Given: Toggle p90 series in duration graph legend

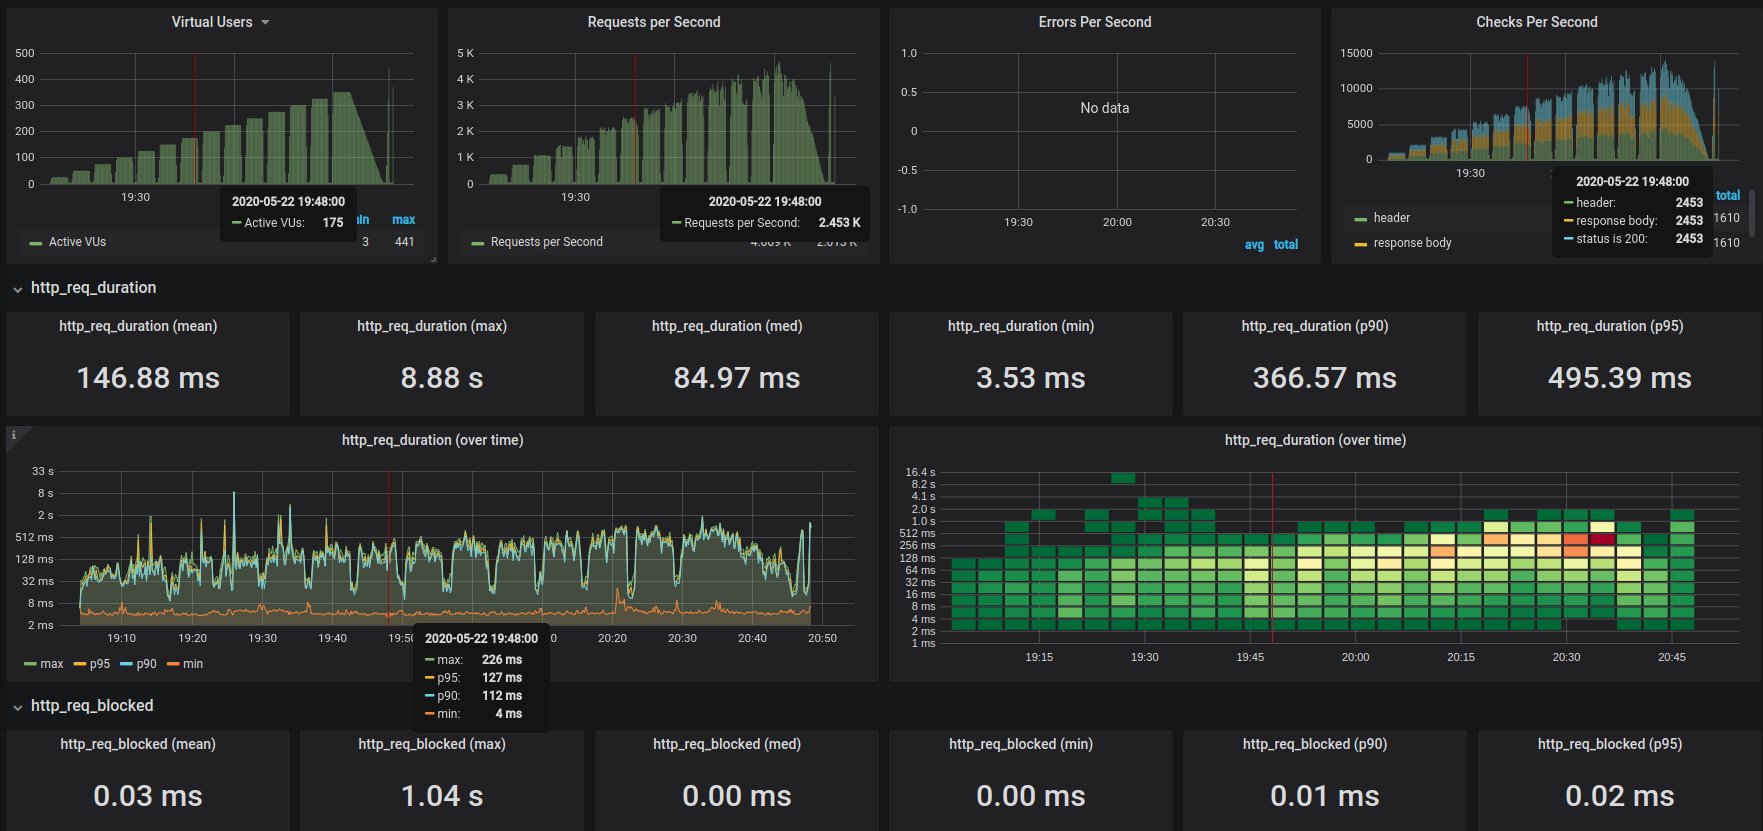Looking at the screenshot, I should 147,664.
